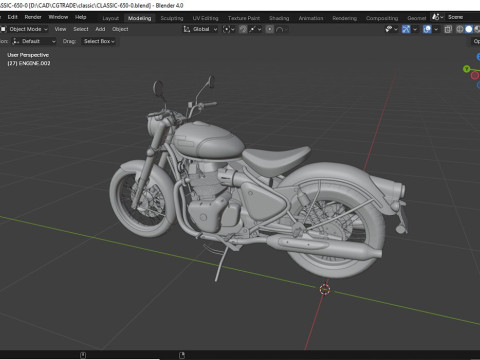Click the red X axis gizmo handle
Image resolution: width=480 pixels, height=360 pixels.
click(475, 75)
